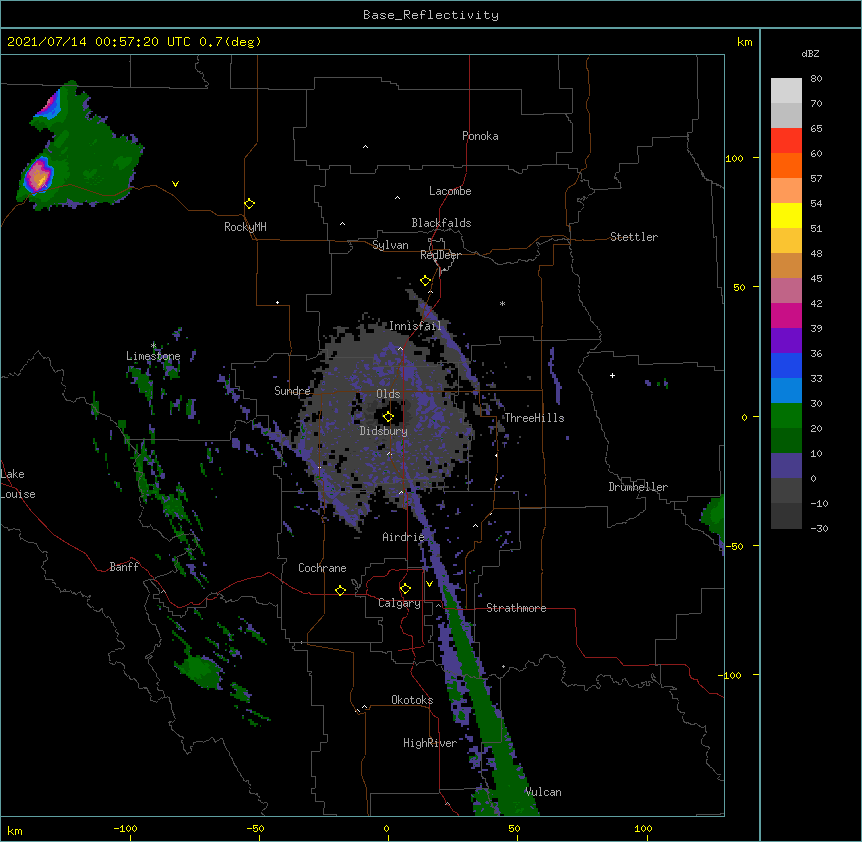Image resolution: width=862 pixels, height=842 pixels.
Task: Click the dBZ legend heading
Action: (810, 53)
